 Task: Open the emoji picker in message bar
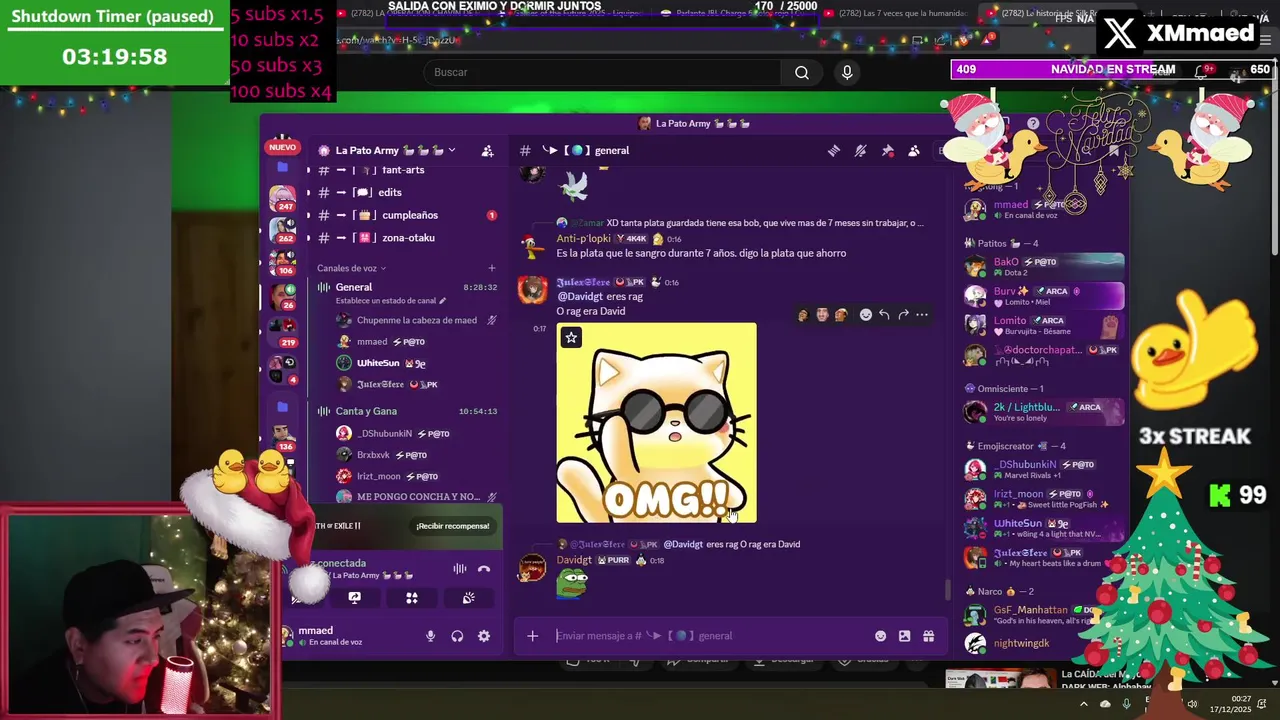(880, 636)
